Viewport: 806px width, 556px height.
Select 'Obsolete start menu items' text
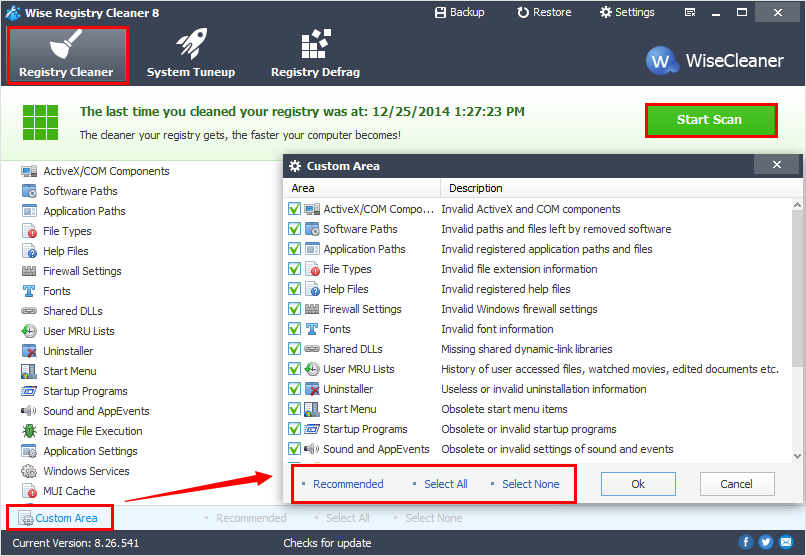[x=504, y=410]
